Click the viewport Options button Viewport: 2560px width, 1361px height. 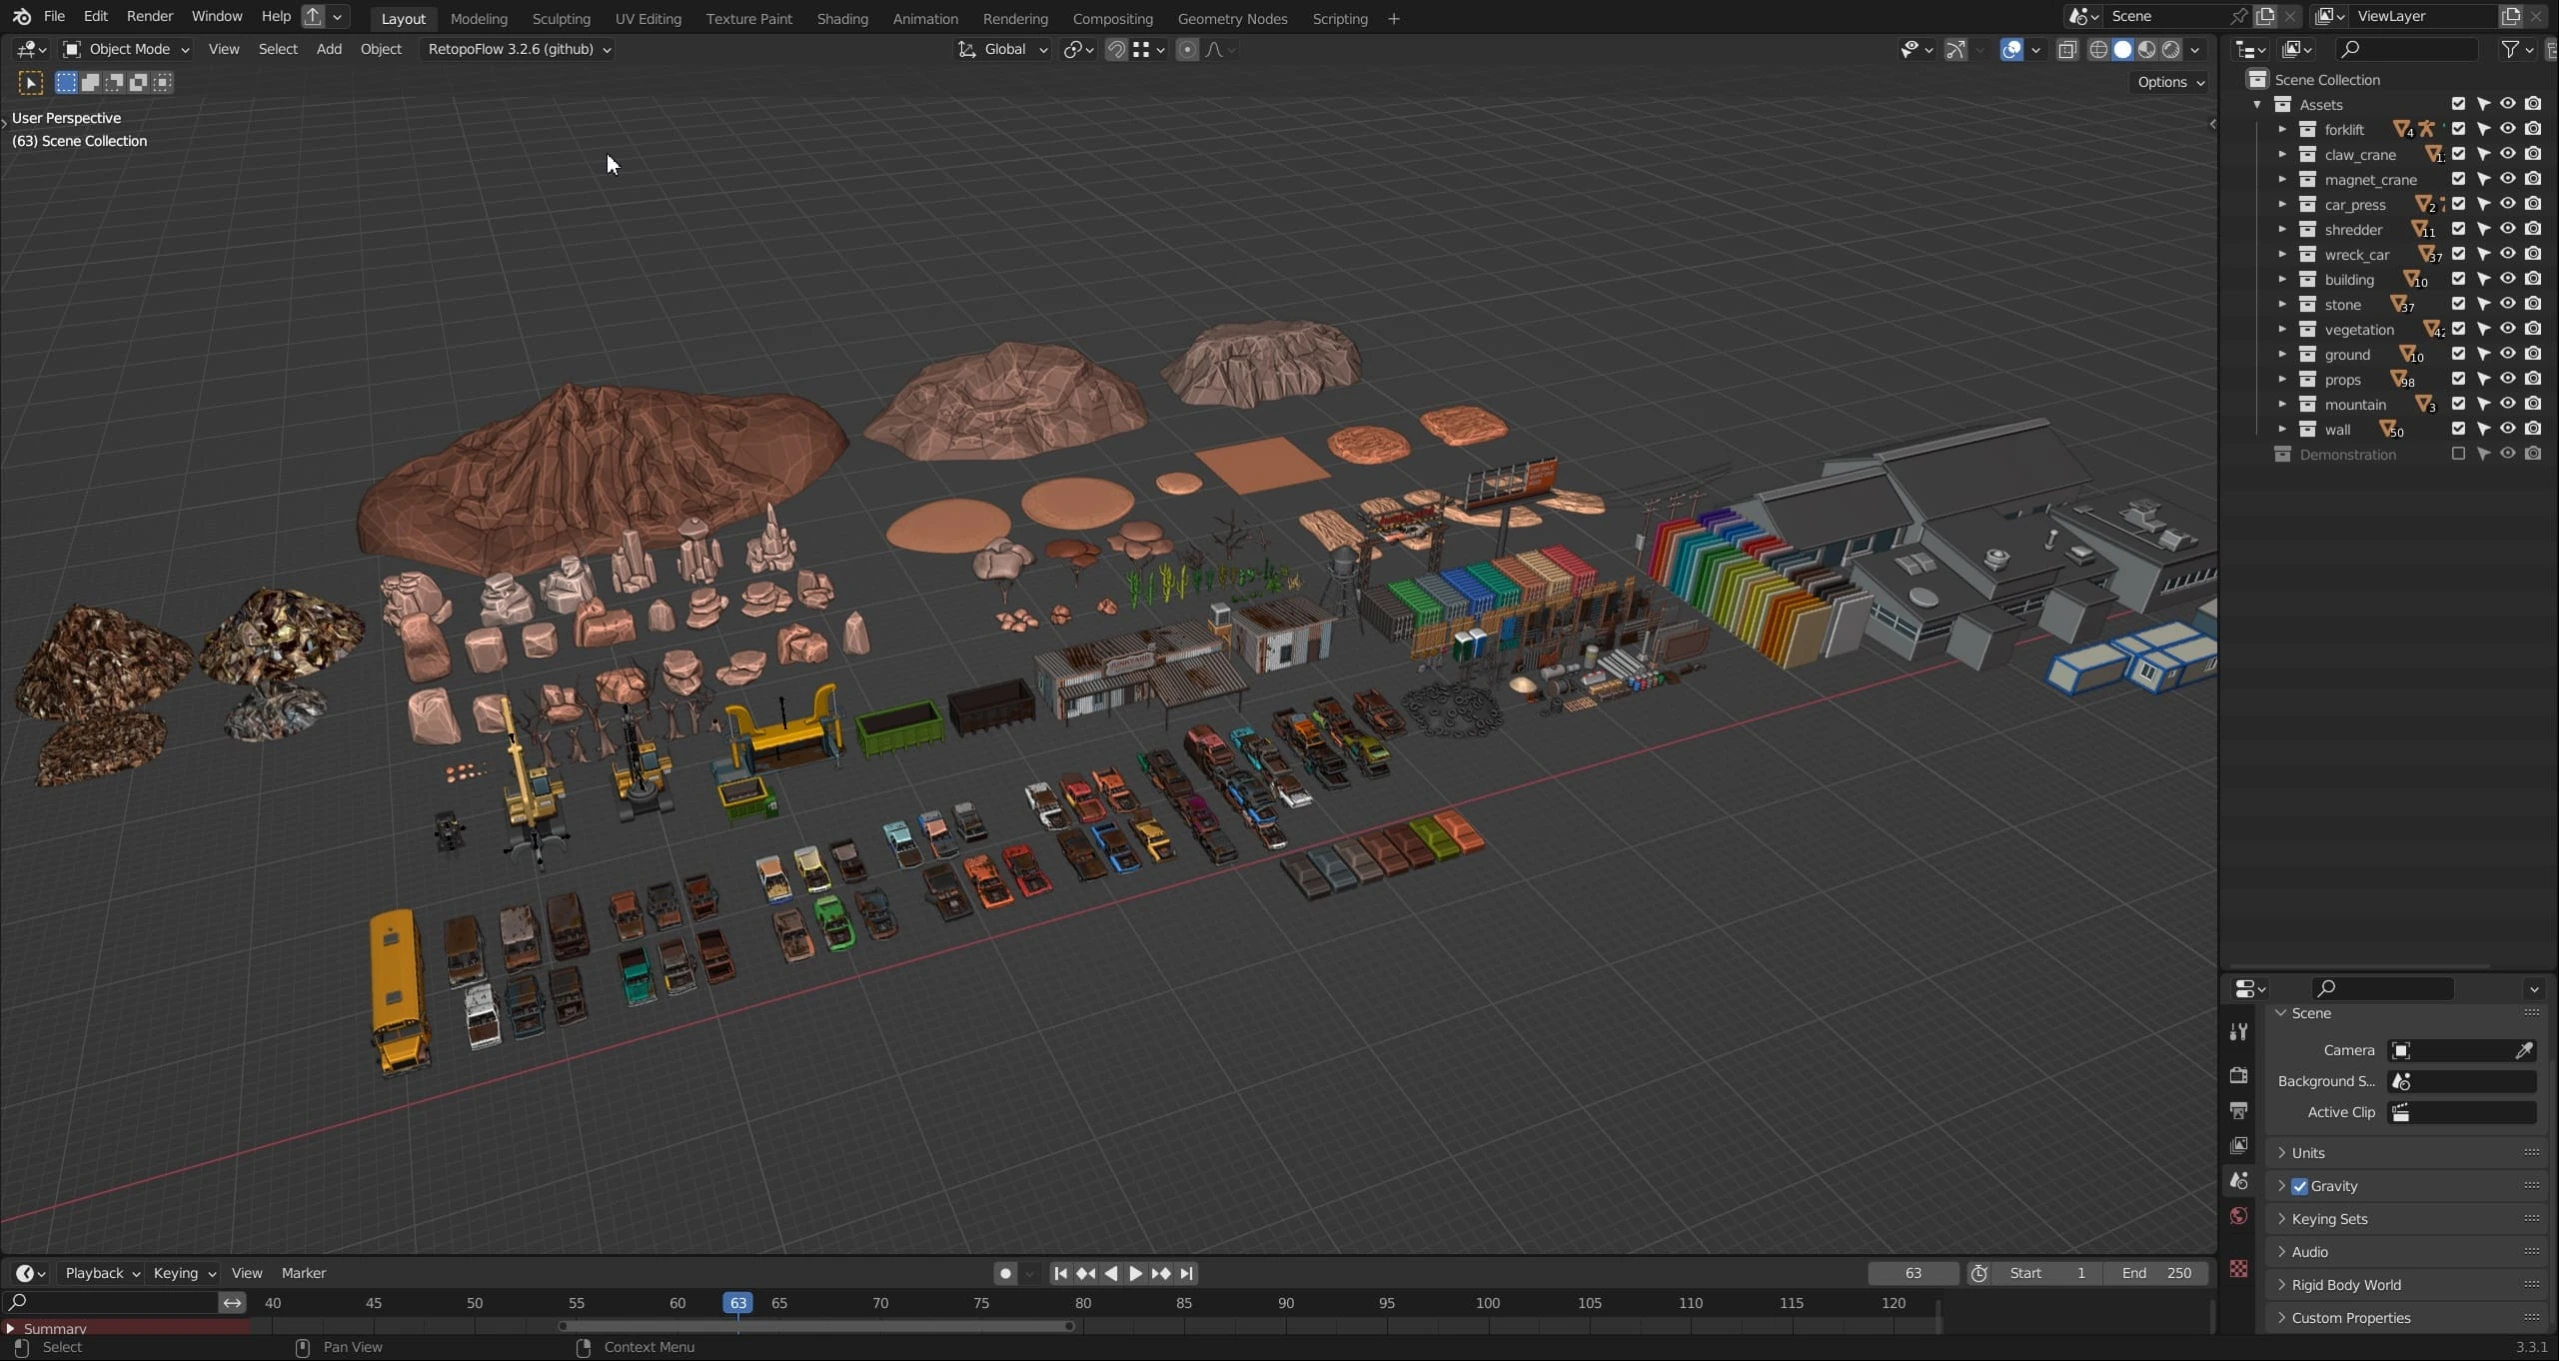click(2170, 82)
